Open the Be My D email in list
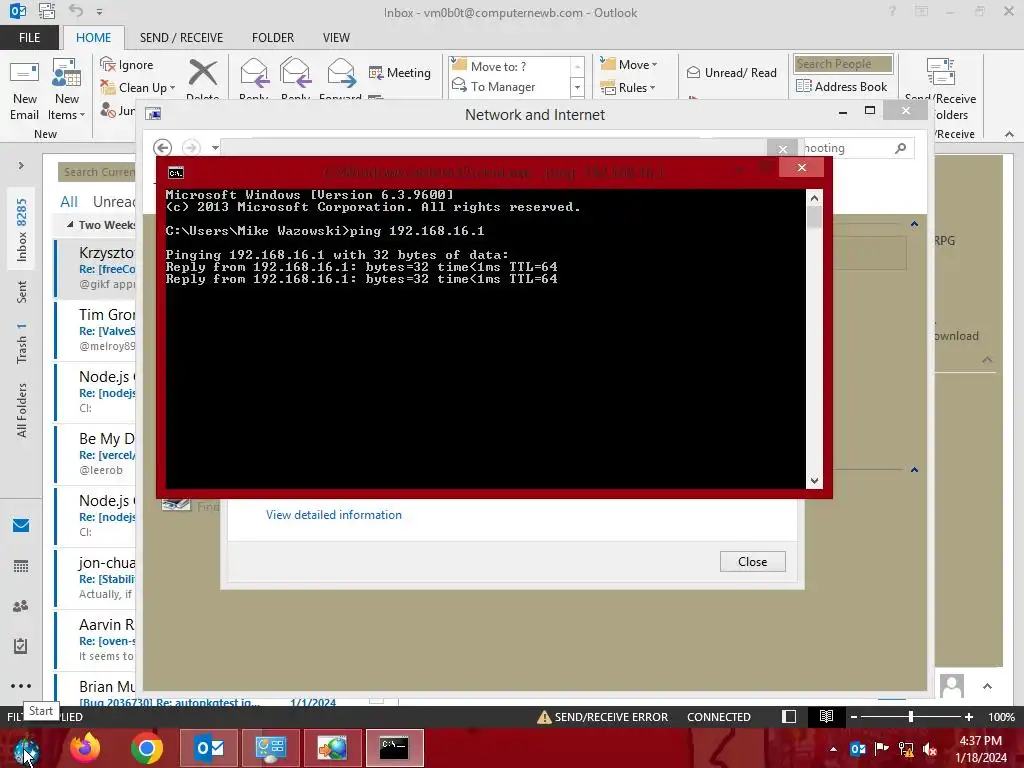 pos(95,454)
